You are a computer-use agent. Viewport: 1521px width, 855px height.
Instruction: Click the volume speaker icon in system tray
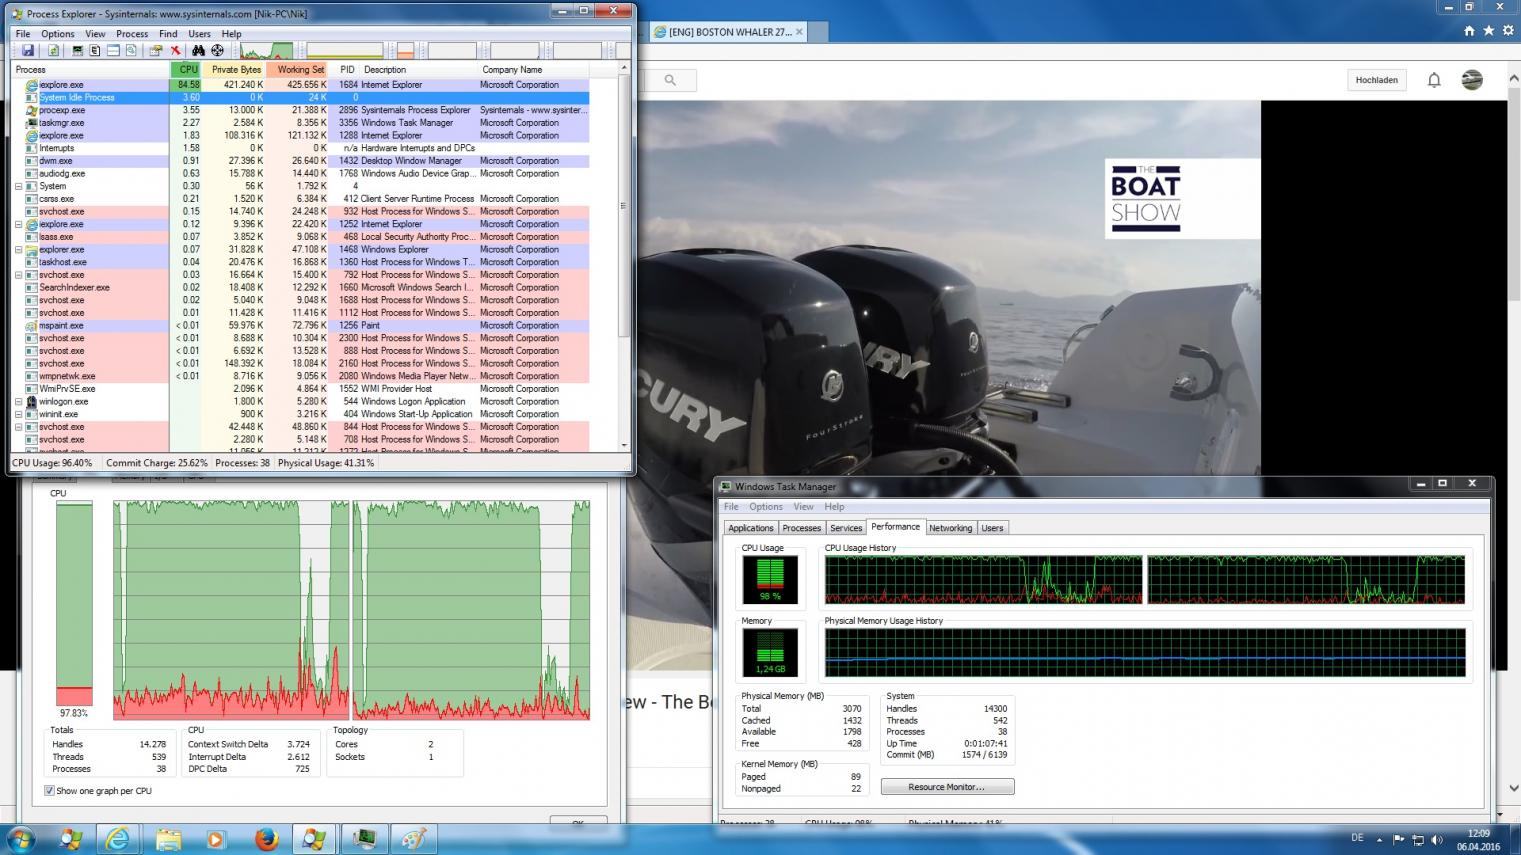pyautogui.click(x=1437, y=840)
